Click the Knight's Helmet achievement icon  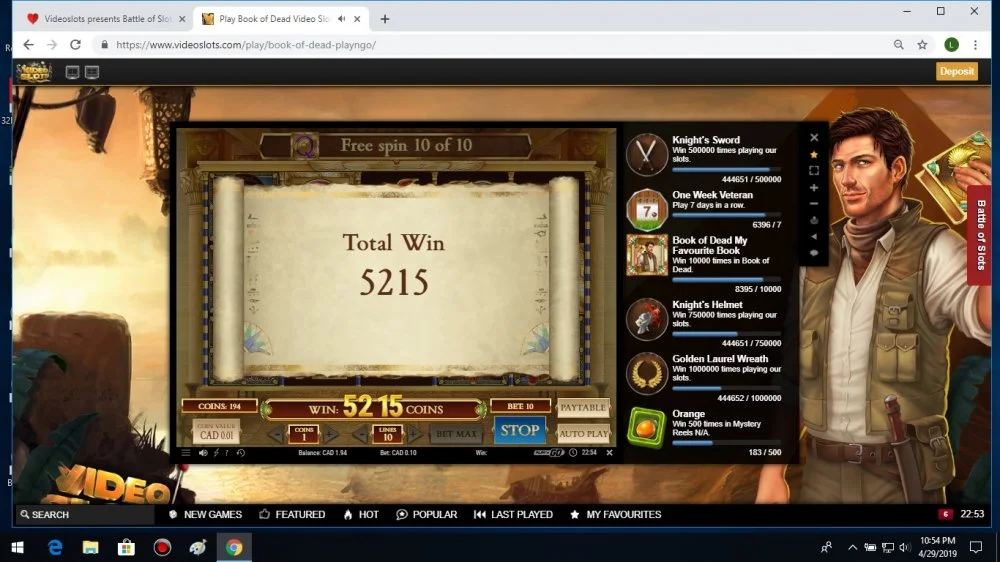point(647,318)
